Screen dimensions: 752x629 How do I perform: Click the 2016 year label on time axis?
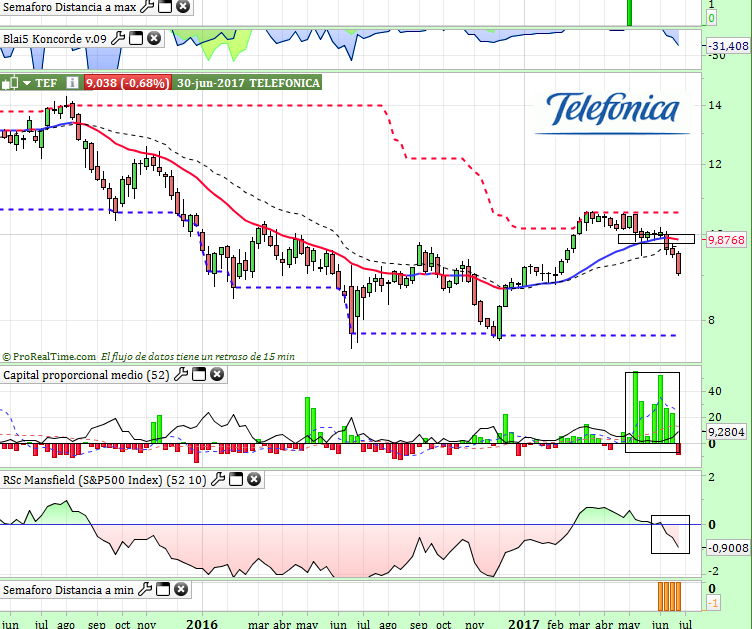pos(202,623)
